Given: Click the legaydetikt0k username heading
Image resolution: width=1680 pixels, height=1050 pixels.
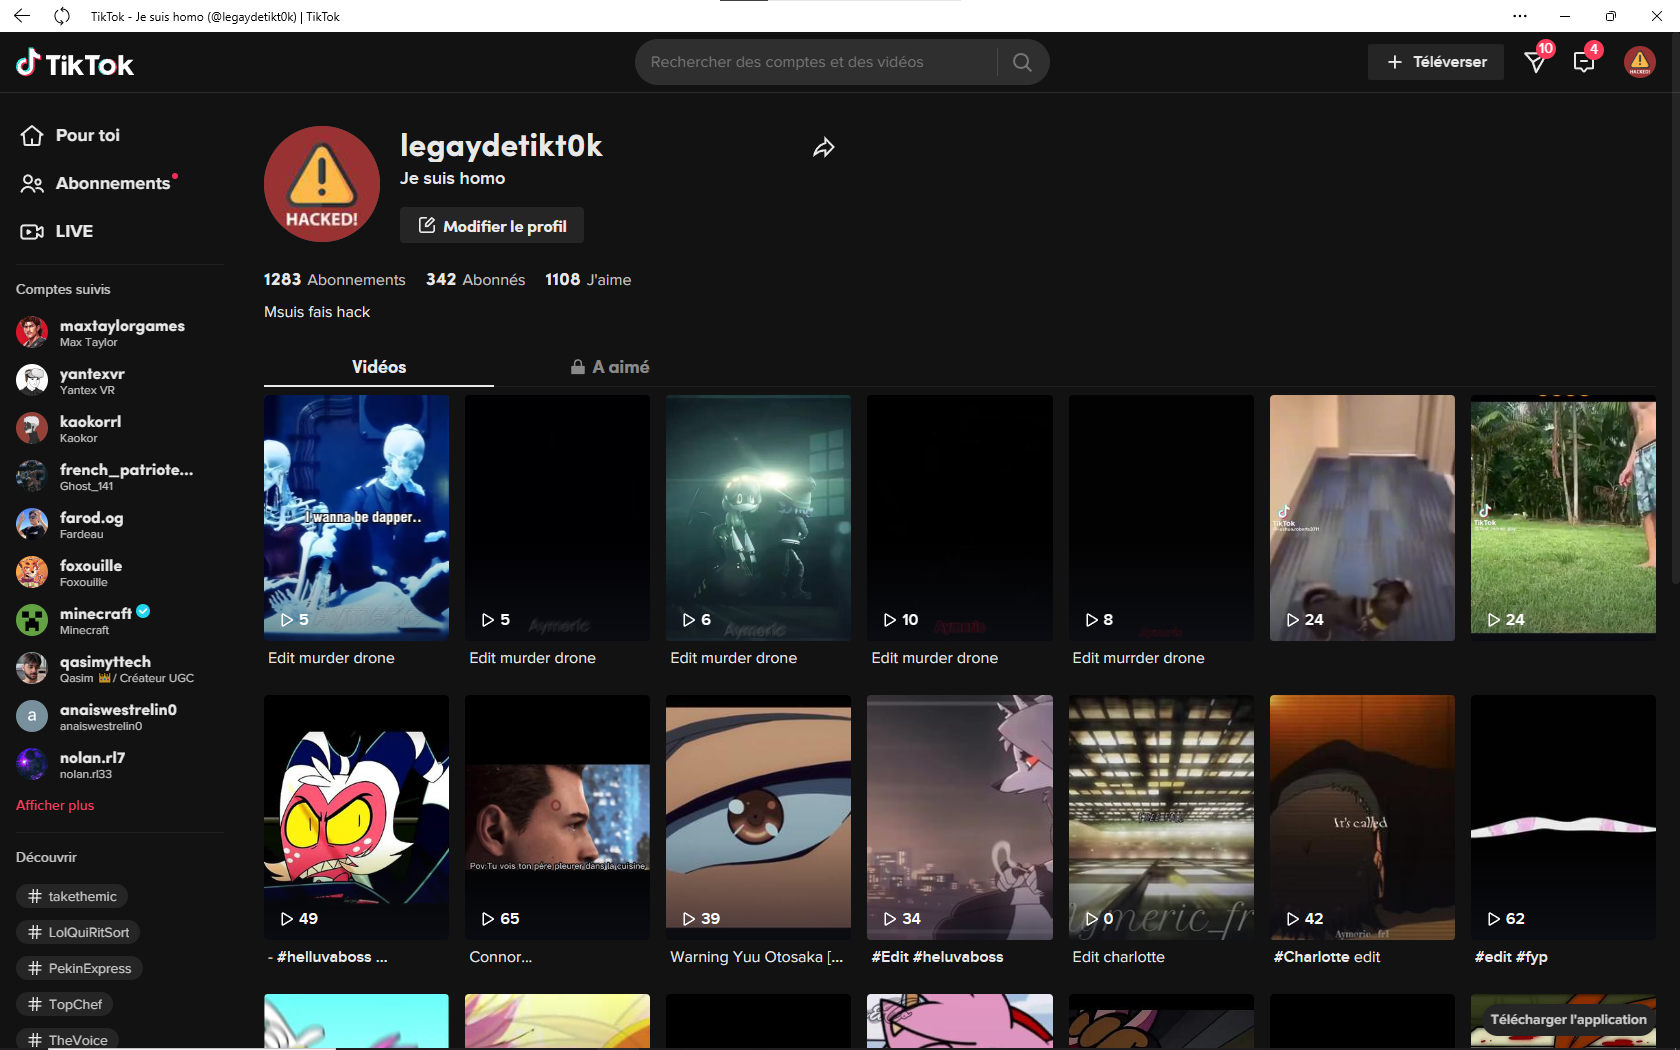Looking at the screenshot, I should click(x=501, y=146).
